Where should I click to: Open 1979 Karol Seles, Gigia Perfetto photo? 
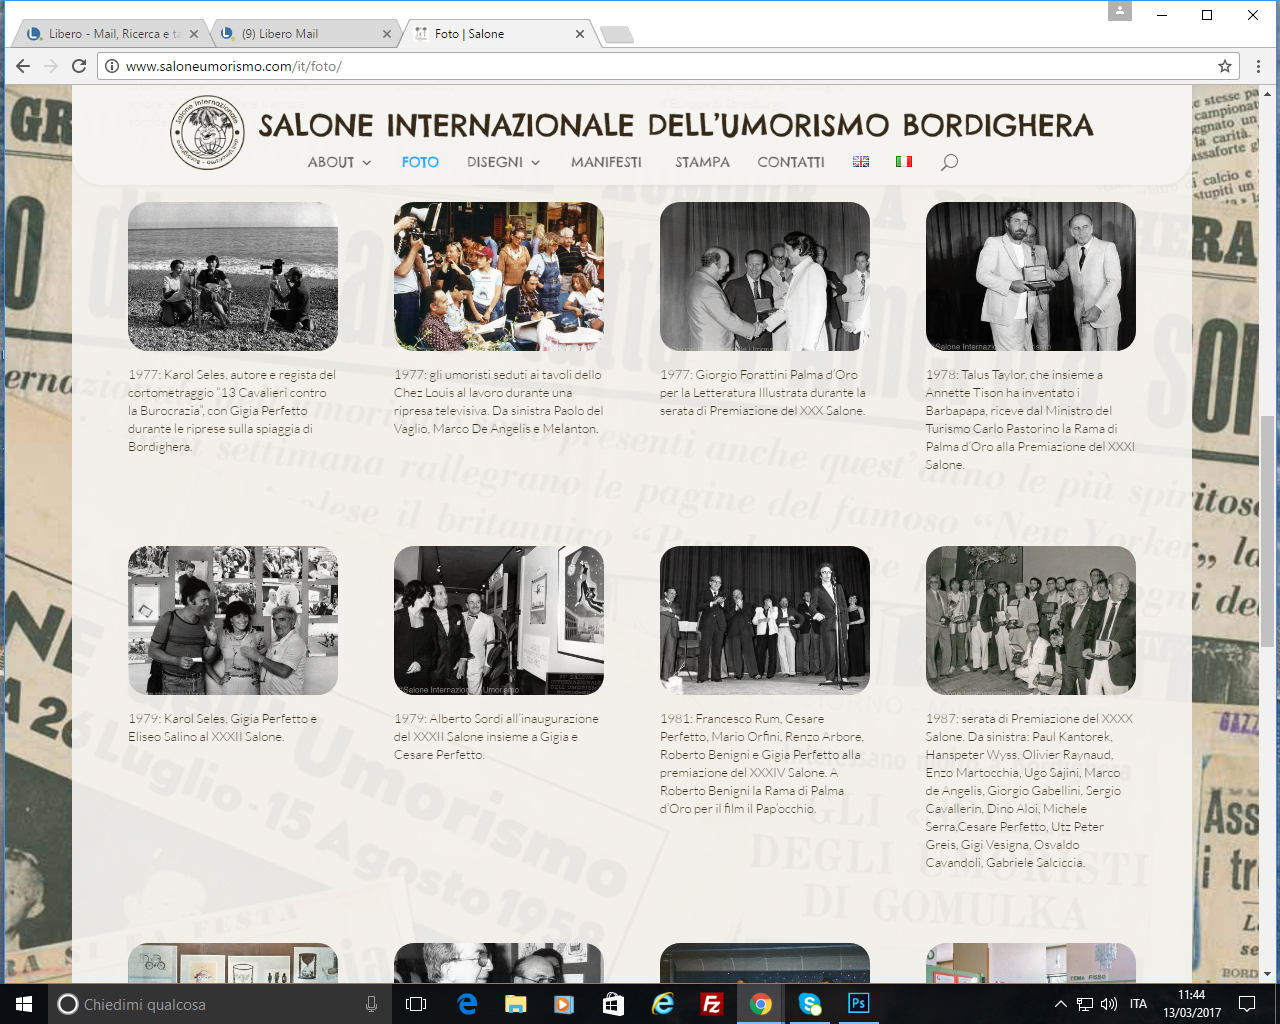pos(233,620)
